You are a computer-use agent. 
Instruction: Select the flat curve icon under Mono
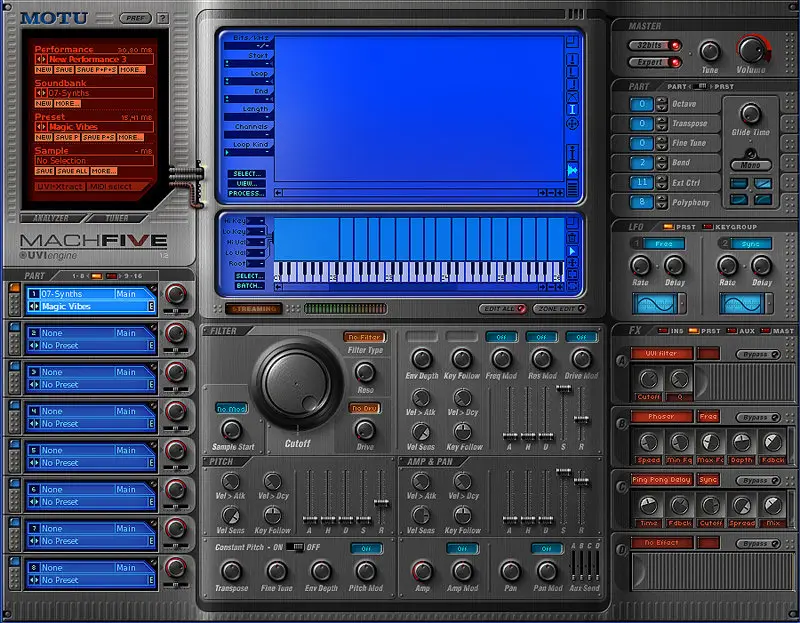pos(738,183)
